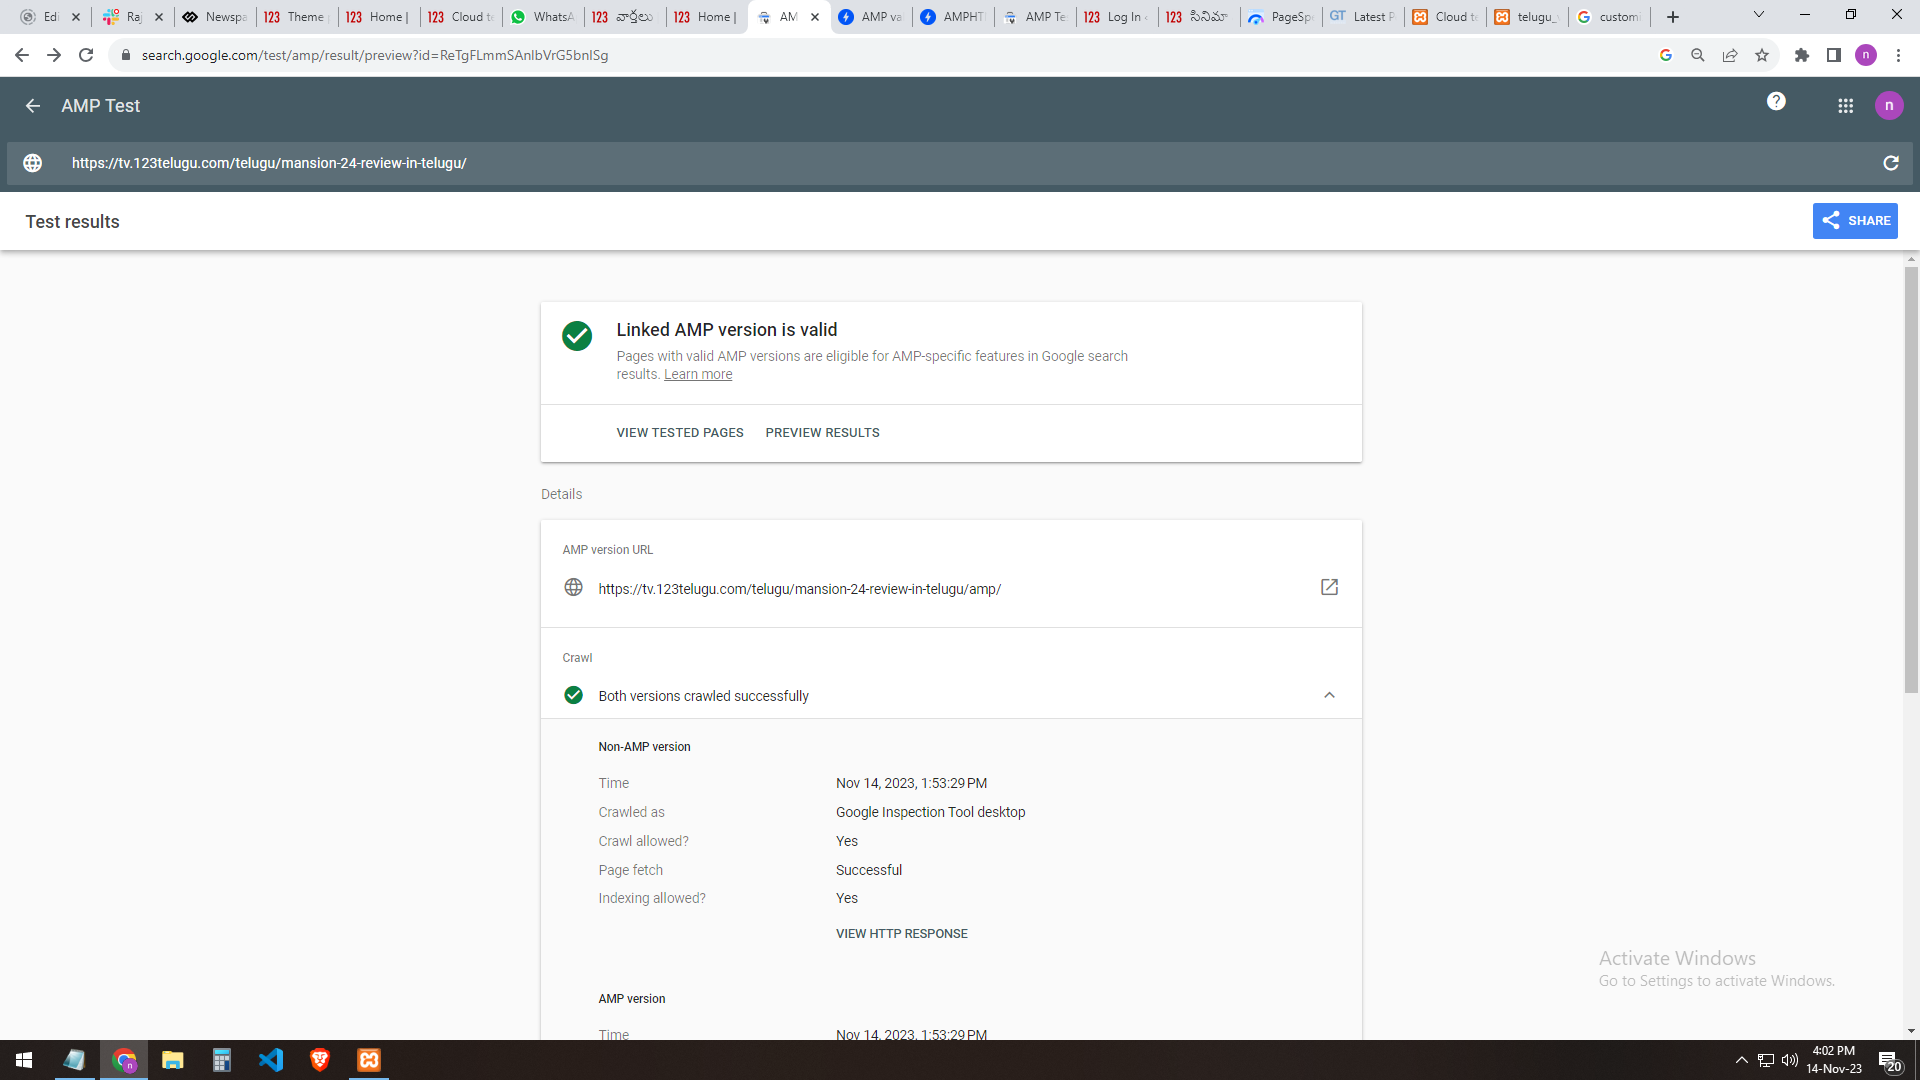This screenshot has height=1080, width=1920.
Task: Click PREVIEW RESULTS
Action: pyautogui.click(x=822, y=433)
